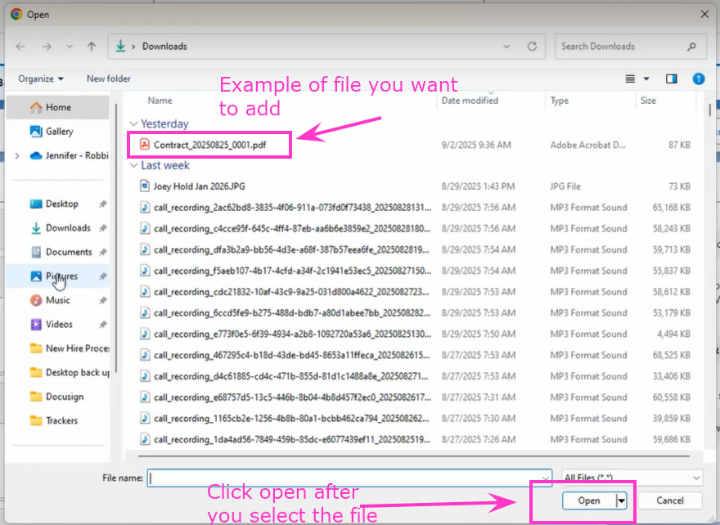
Task: Sort files by the Type column
Action: (559, 101)
